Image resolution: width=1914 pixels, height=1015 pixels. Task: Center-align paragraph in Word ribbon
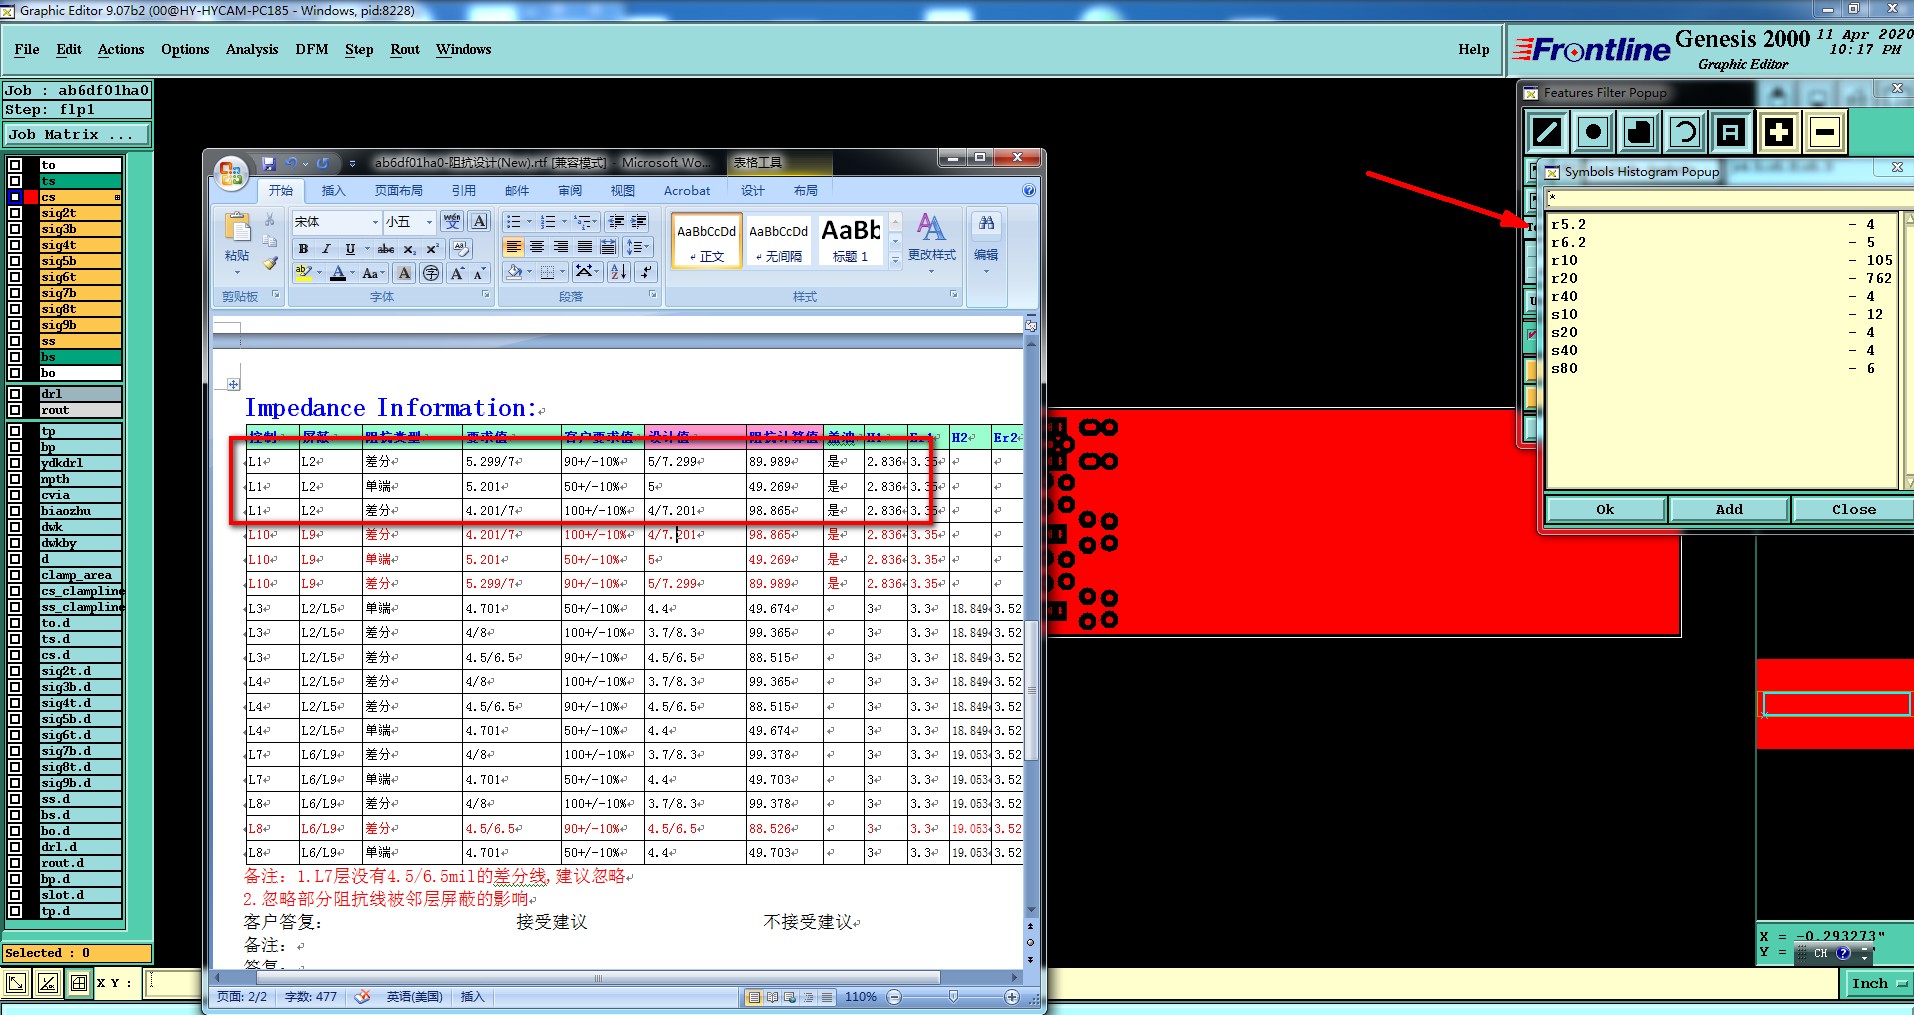tap(537, 247)
